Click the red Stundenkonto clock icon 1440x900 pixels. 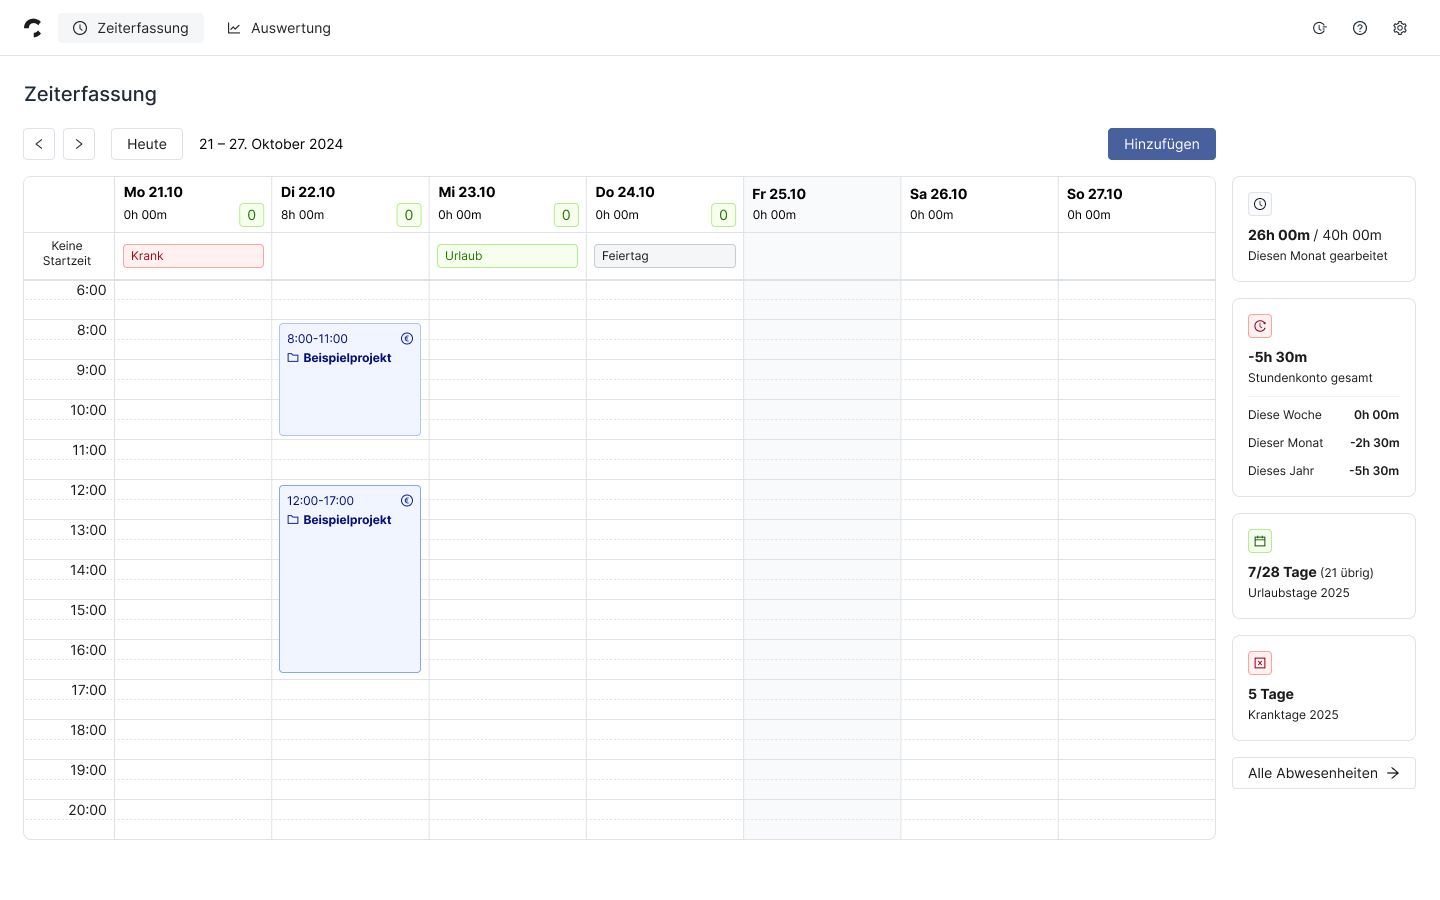[x=1260, y=326]
